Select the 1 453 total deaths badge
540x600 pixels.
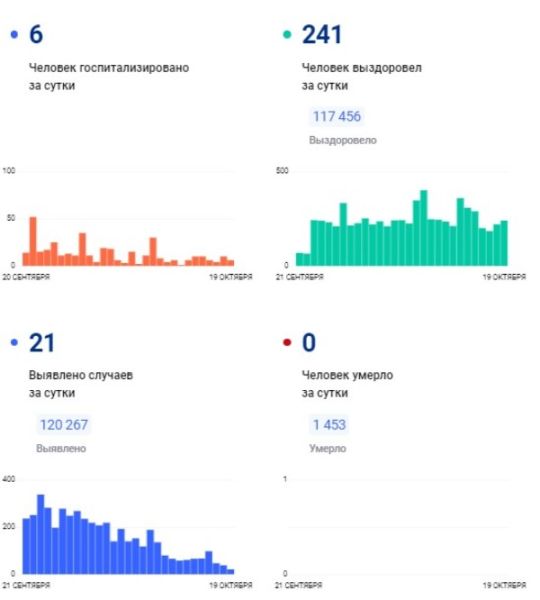[329, 425]
